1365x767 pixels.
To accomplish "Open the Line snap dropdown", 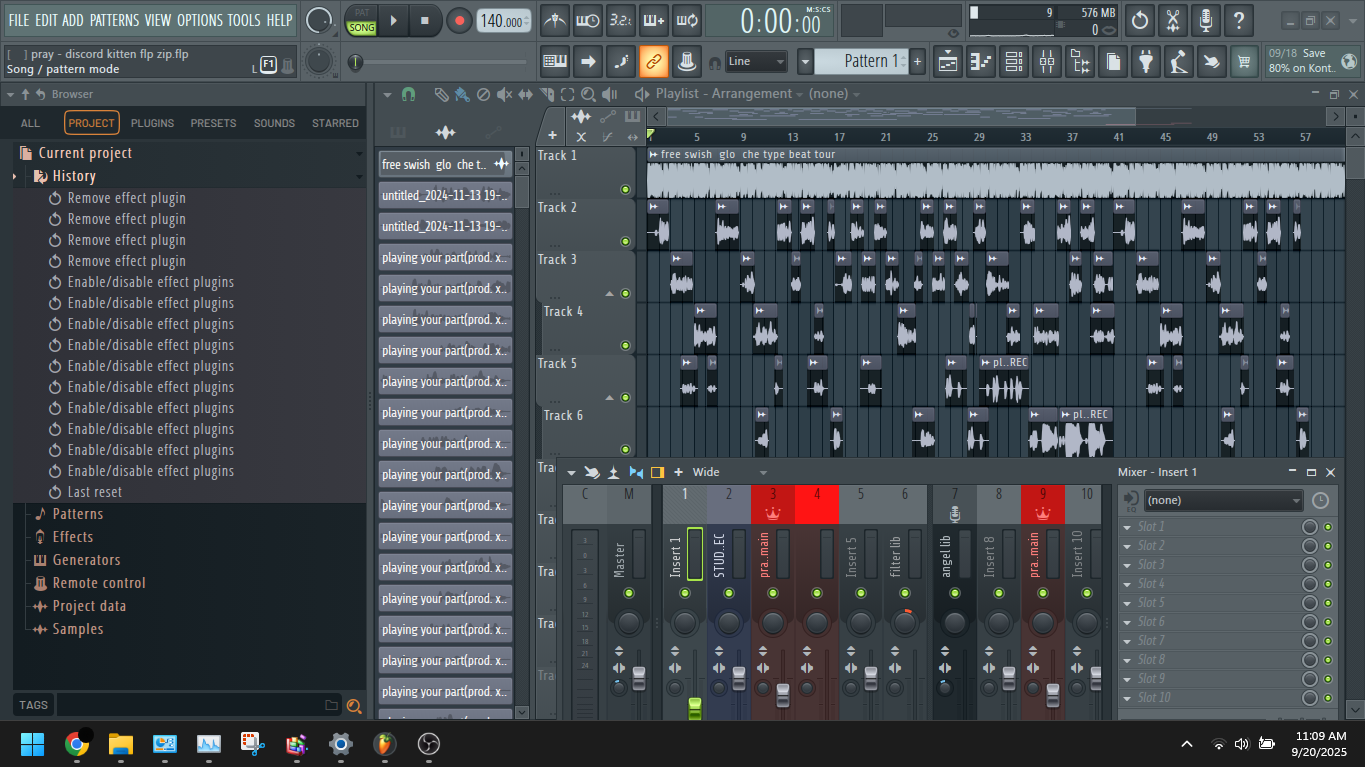I will [x=755, y=62].
